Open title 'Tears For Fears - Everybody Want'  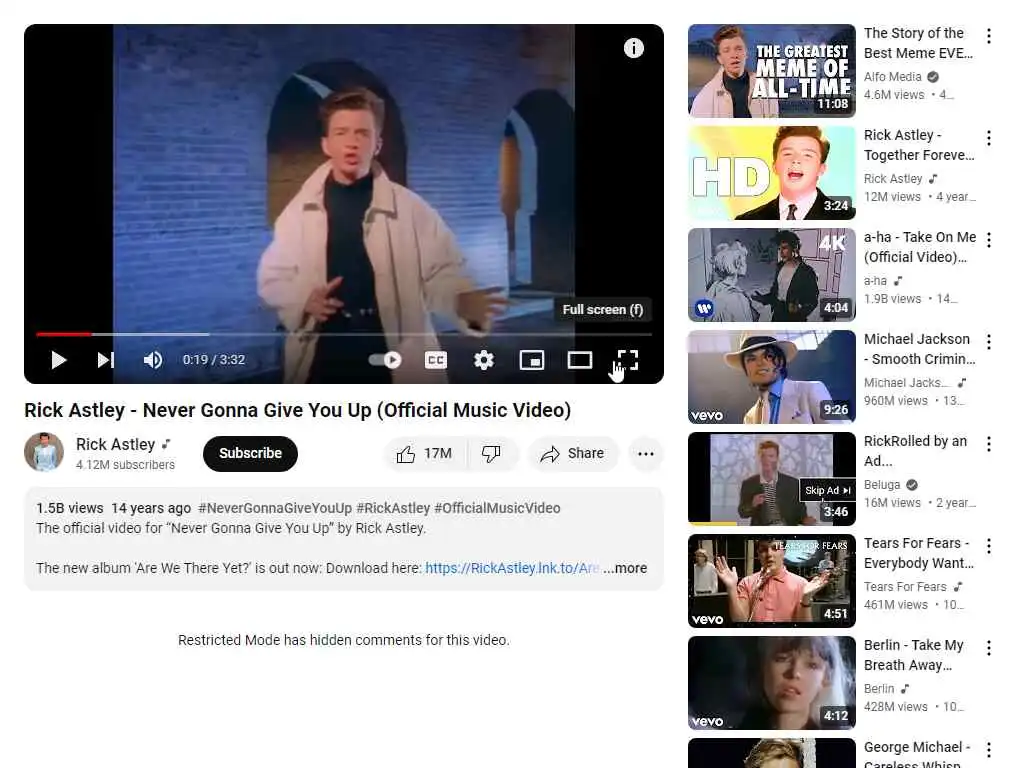tap(919, 553)
